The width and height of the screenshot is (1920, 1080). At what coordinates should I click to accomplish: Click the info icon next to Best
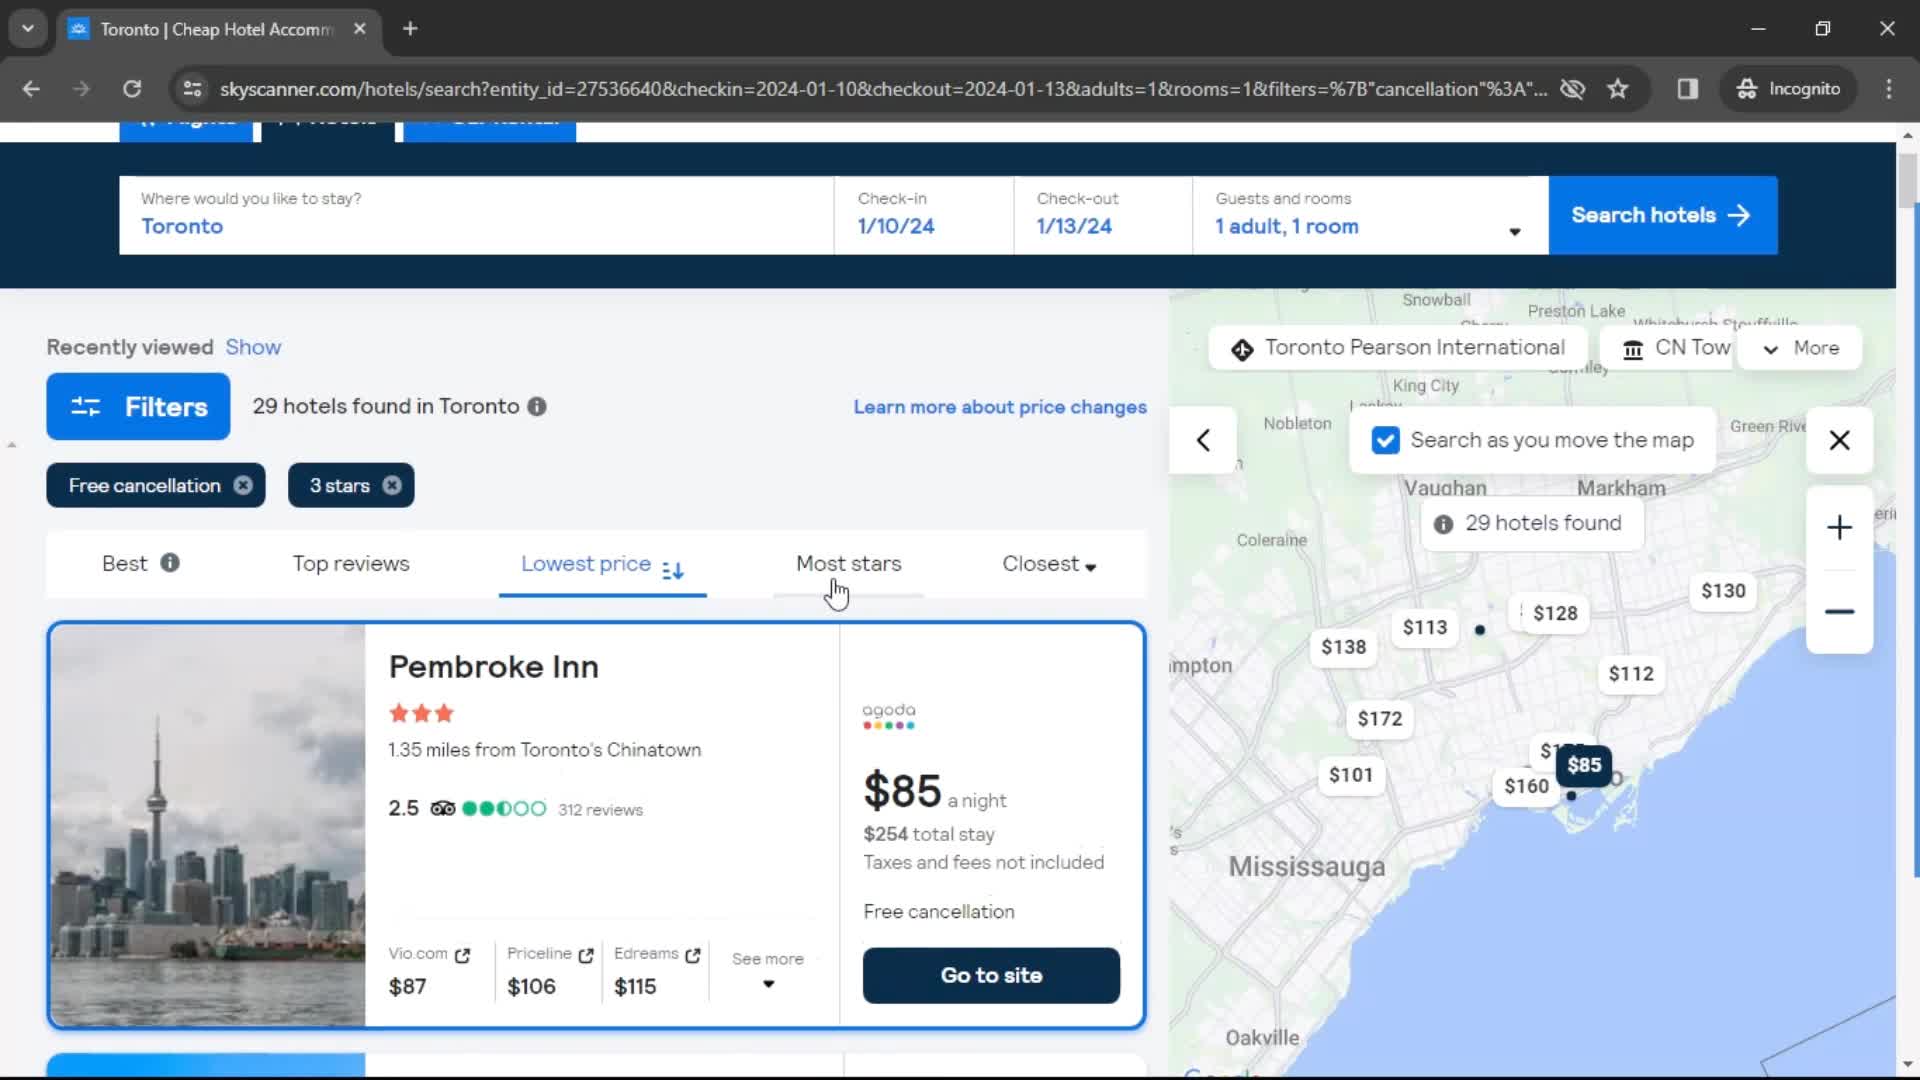click(x=170, y=563)
